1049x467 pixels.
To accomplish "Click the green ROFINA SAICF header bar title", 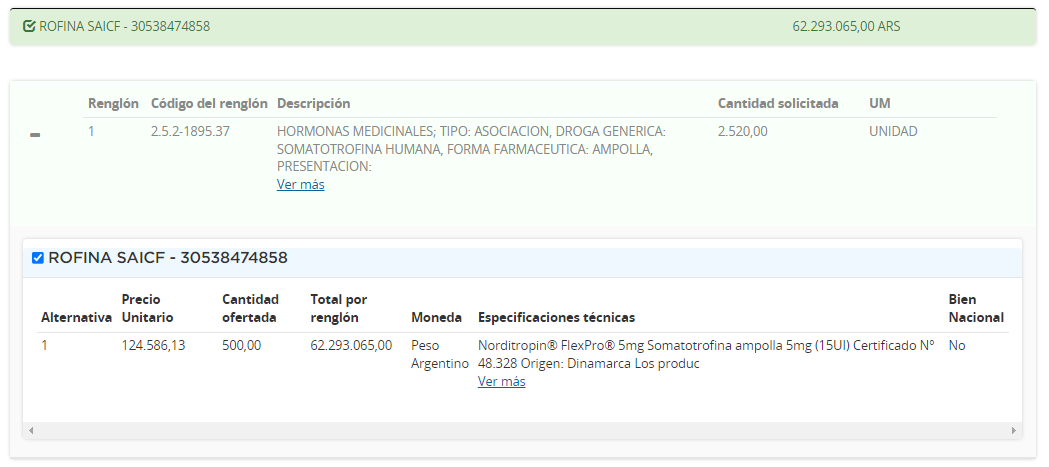I will tap(124, 26).
